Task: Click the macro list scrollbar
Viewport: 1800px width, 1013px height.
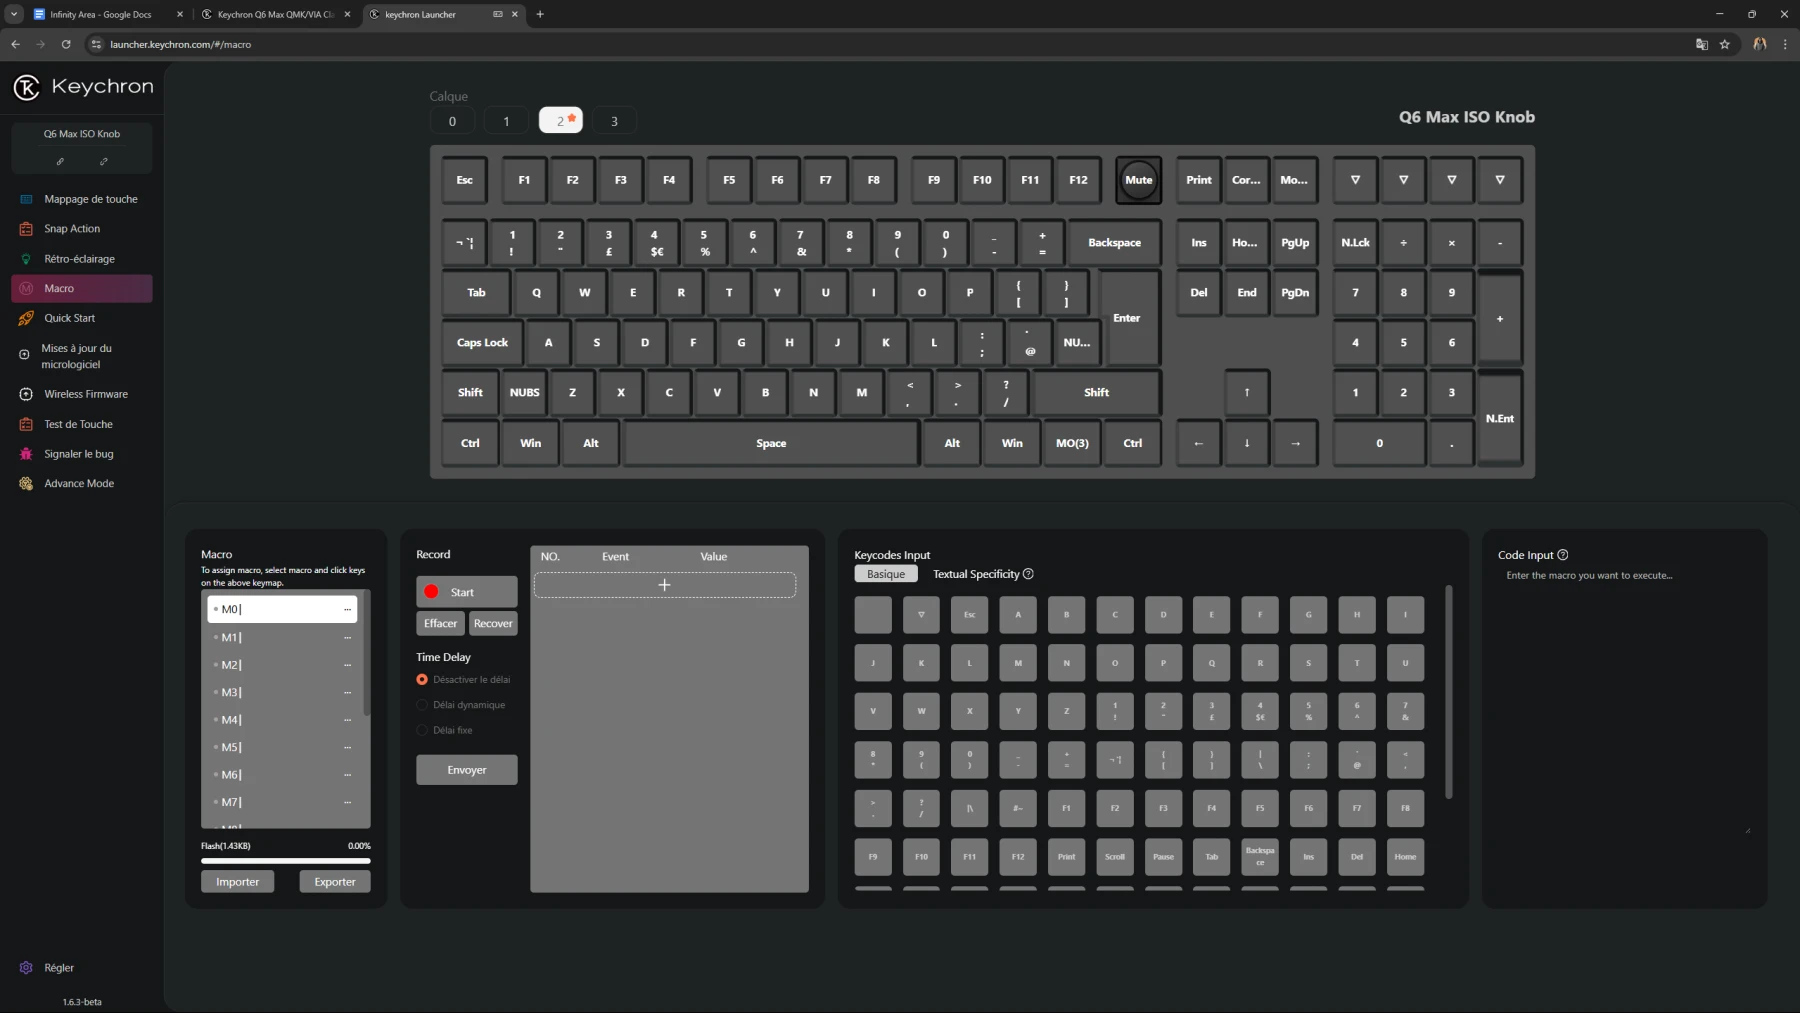Action: pyautogui.click(x=367, y=655)
